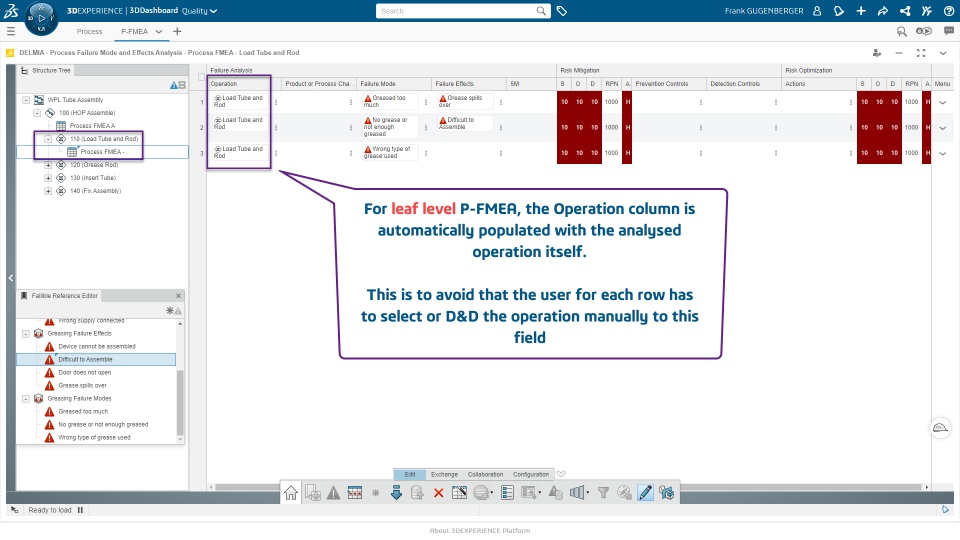Switch to the P-FMEA tab

pos(134,31)
